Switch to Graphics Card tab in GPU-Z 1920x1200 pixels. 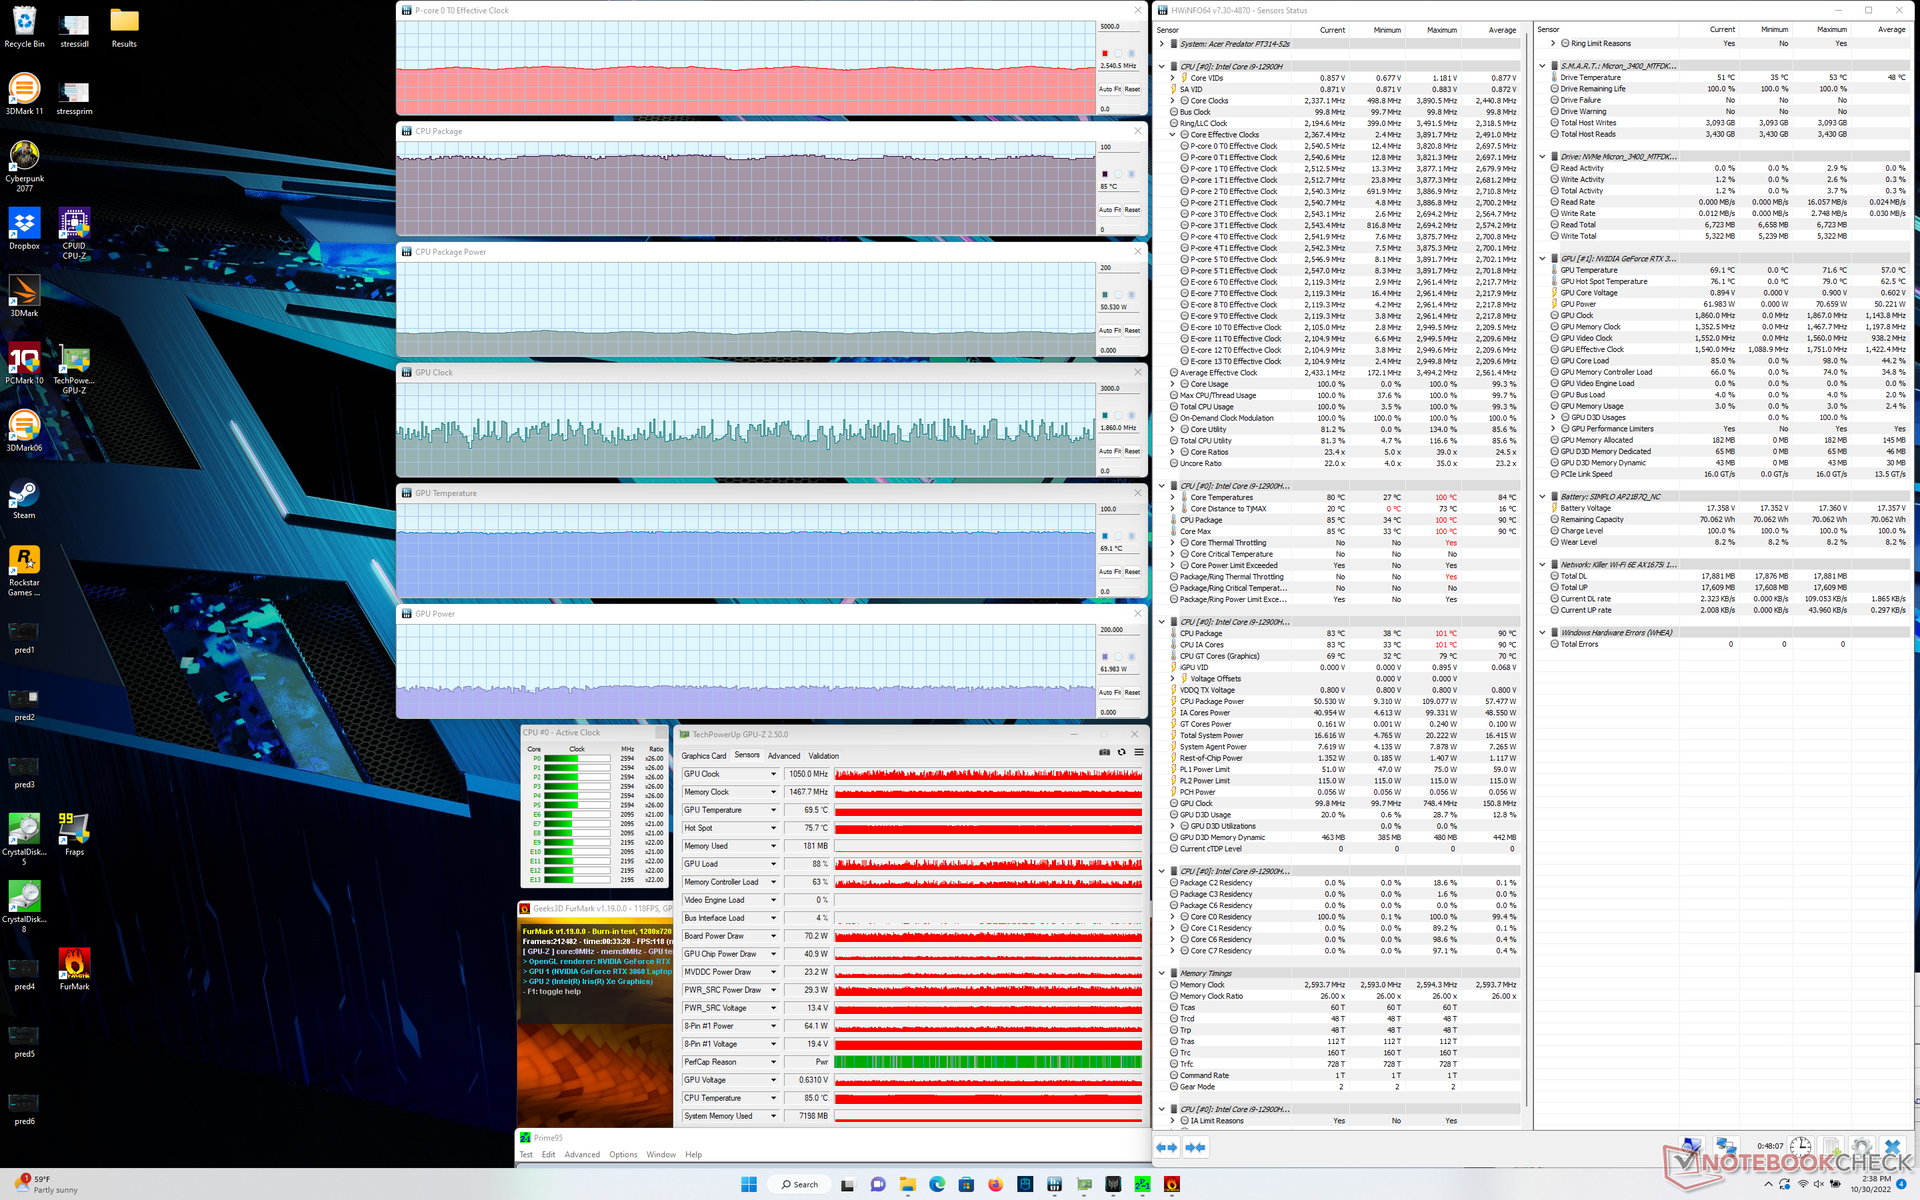pyautogui.click(x=704, y=756)
